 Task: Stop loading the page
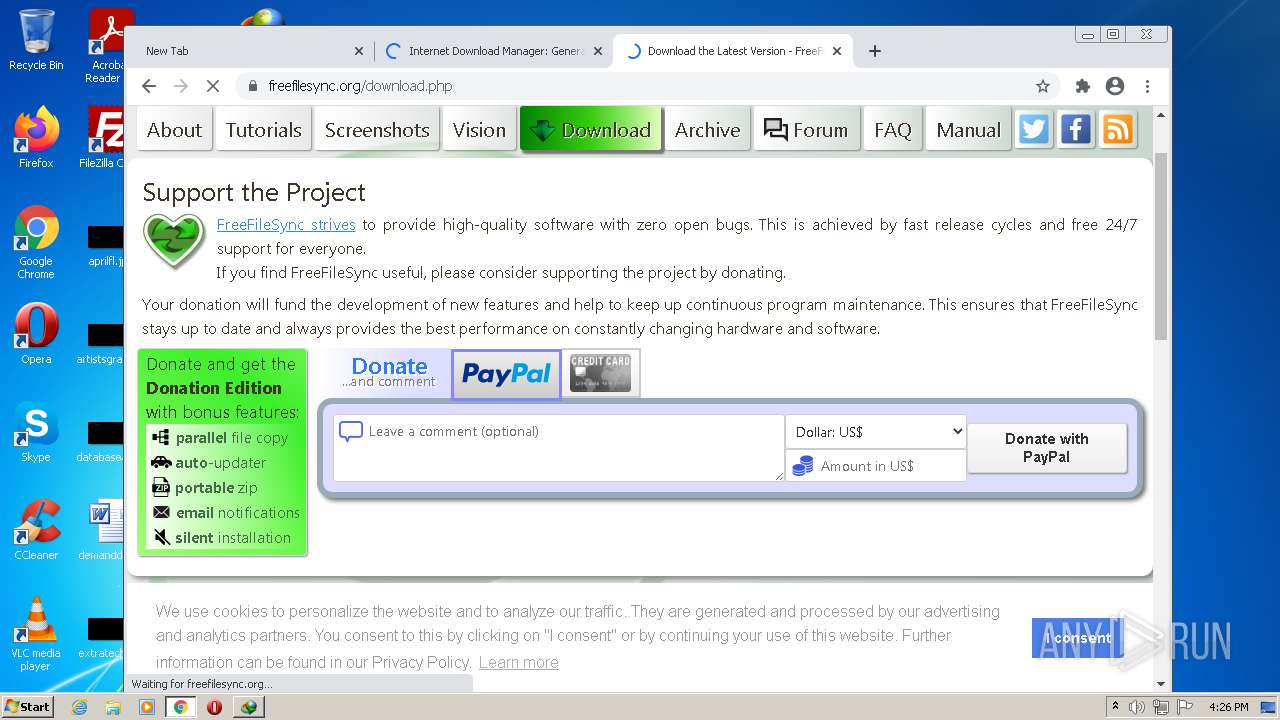(213, 86)
